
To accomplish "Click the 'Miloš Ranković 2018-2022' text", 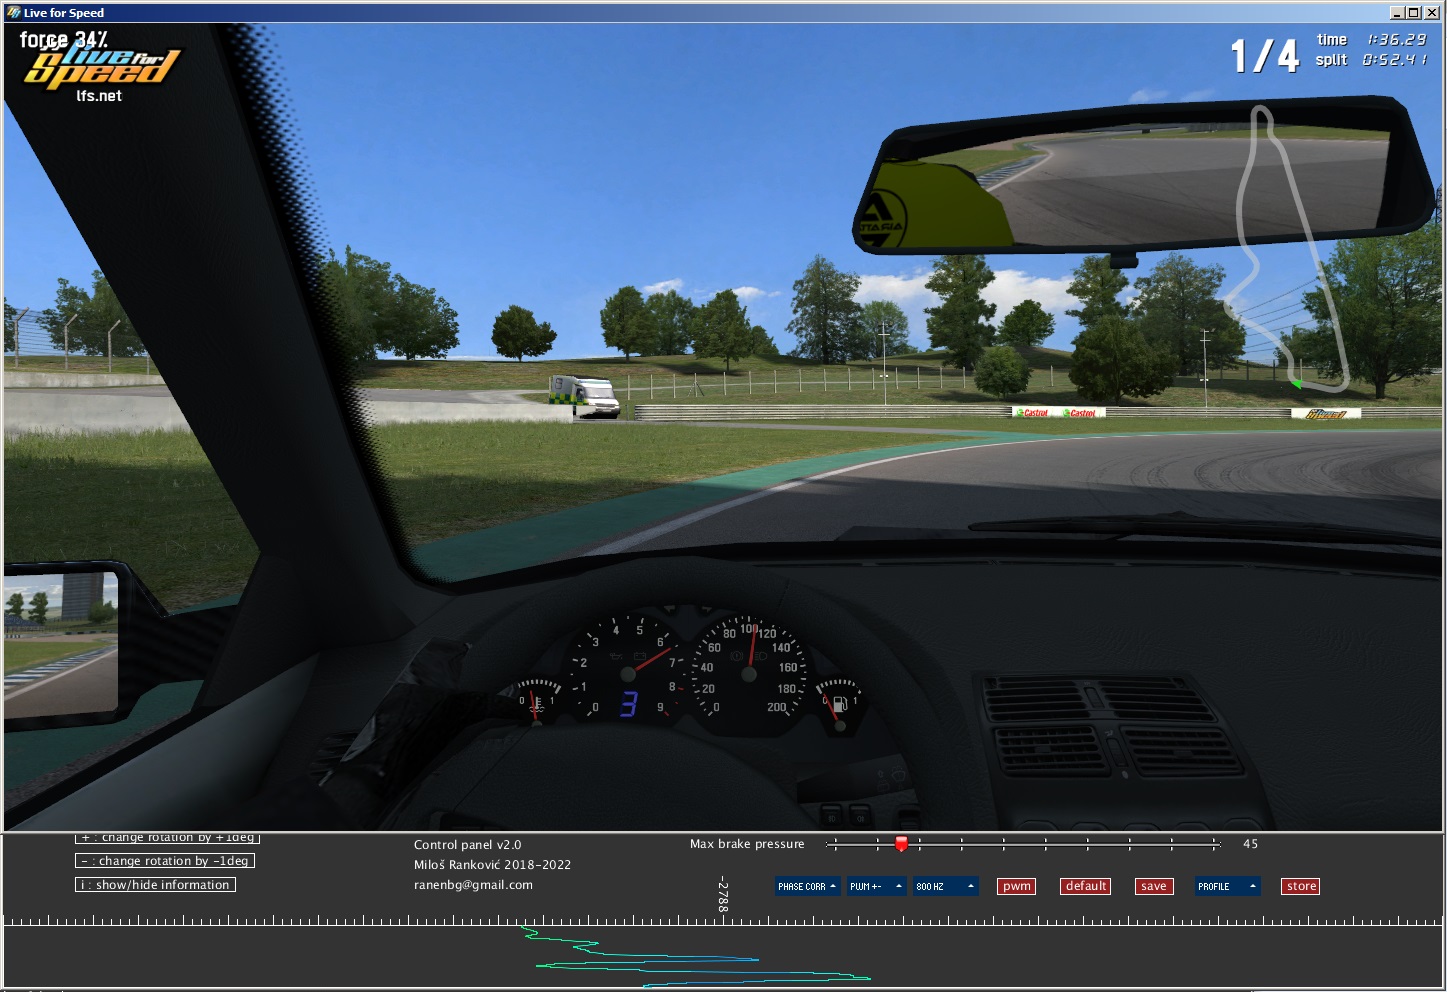I will [x=492, y=865].
